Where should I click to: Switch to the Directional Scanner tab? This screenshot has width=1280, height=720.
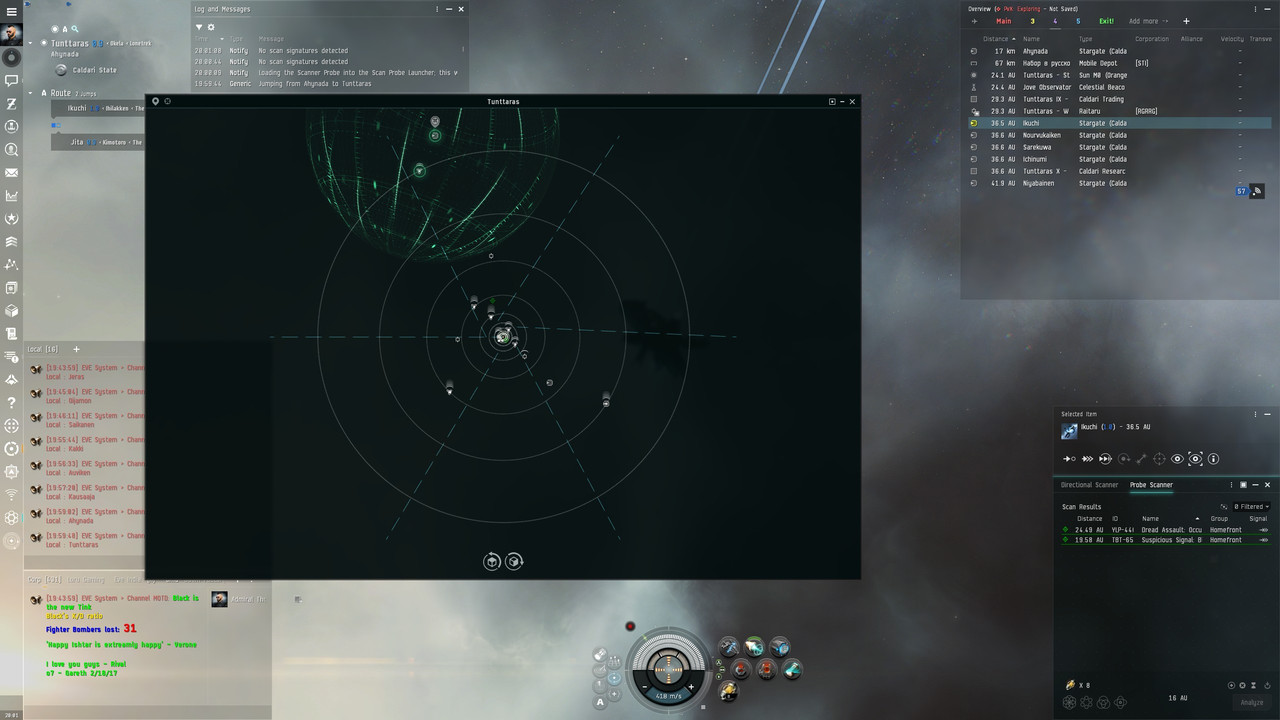1089,485
